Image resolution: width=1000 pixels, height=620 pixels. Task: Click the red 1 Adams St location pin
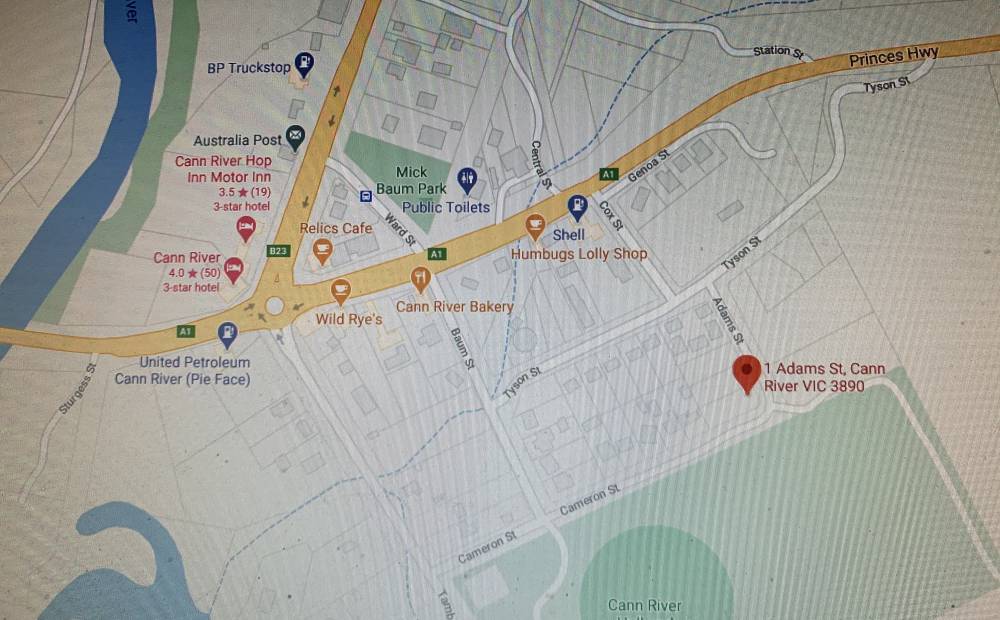(747, 374)
